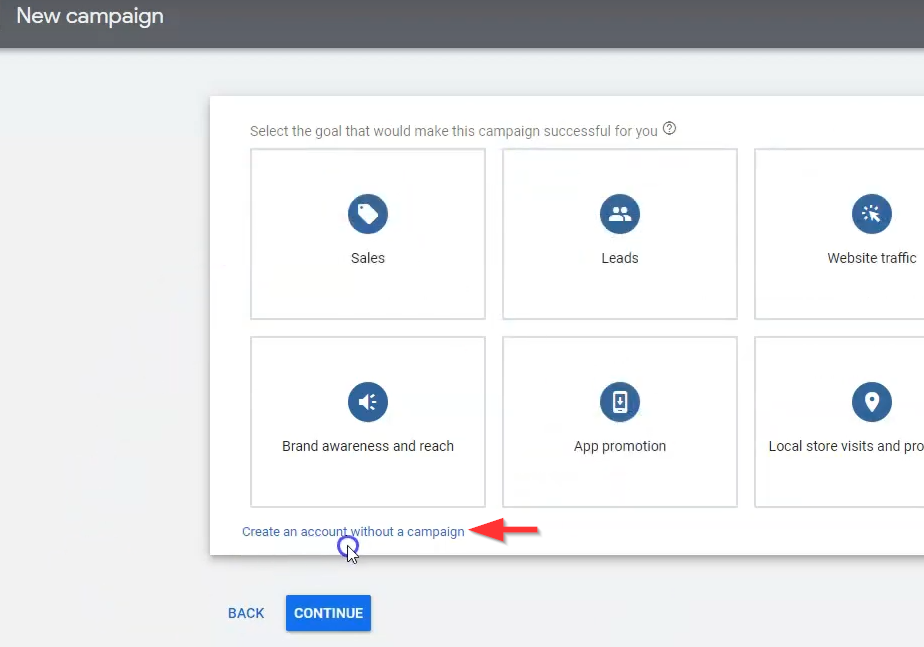
Task: Click the New campaign header title
Action: pos(90,16)
